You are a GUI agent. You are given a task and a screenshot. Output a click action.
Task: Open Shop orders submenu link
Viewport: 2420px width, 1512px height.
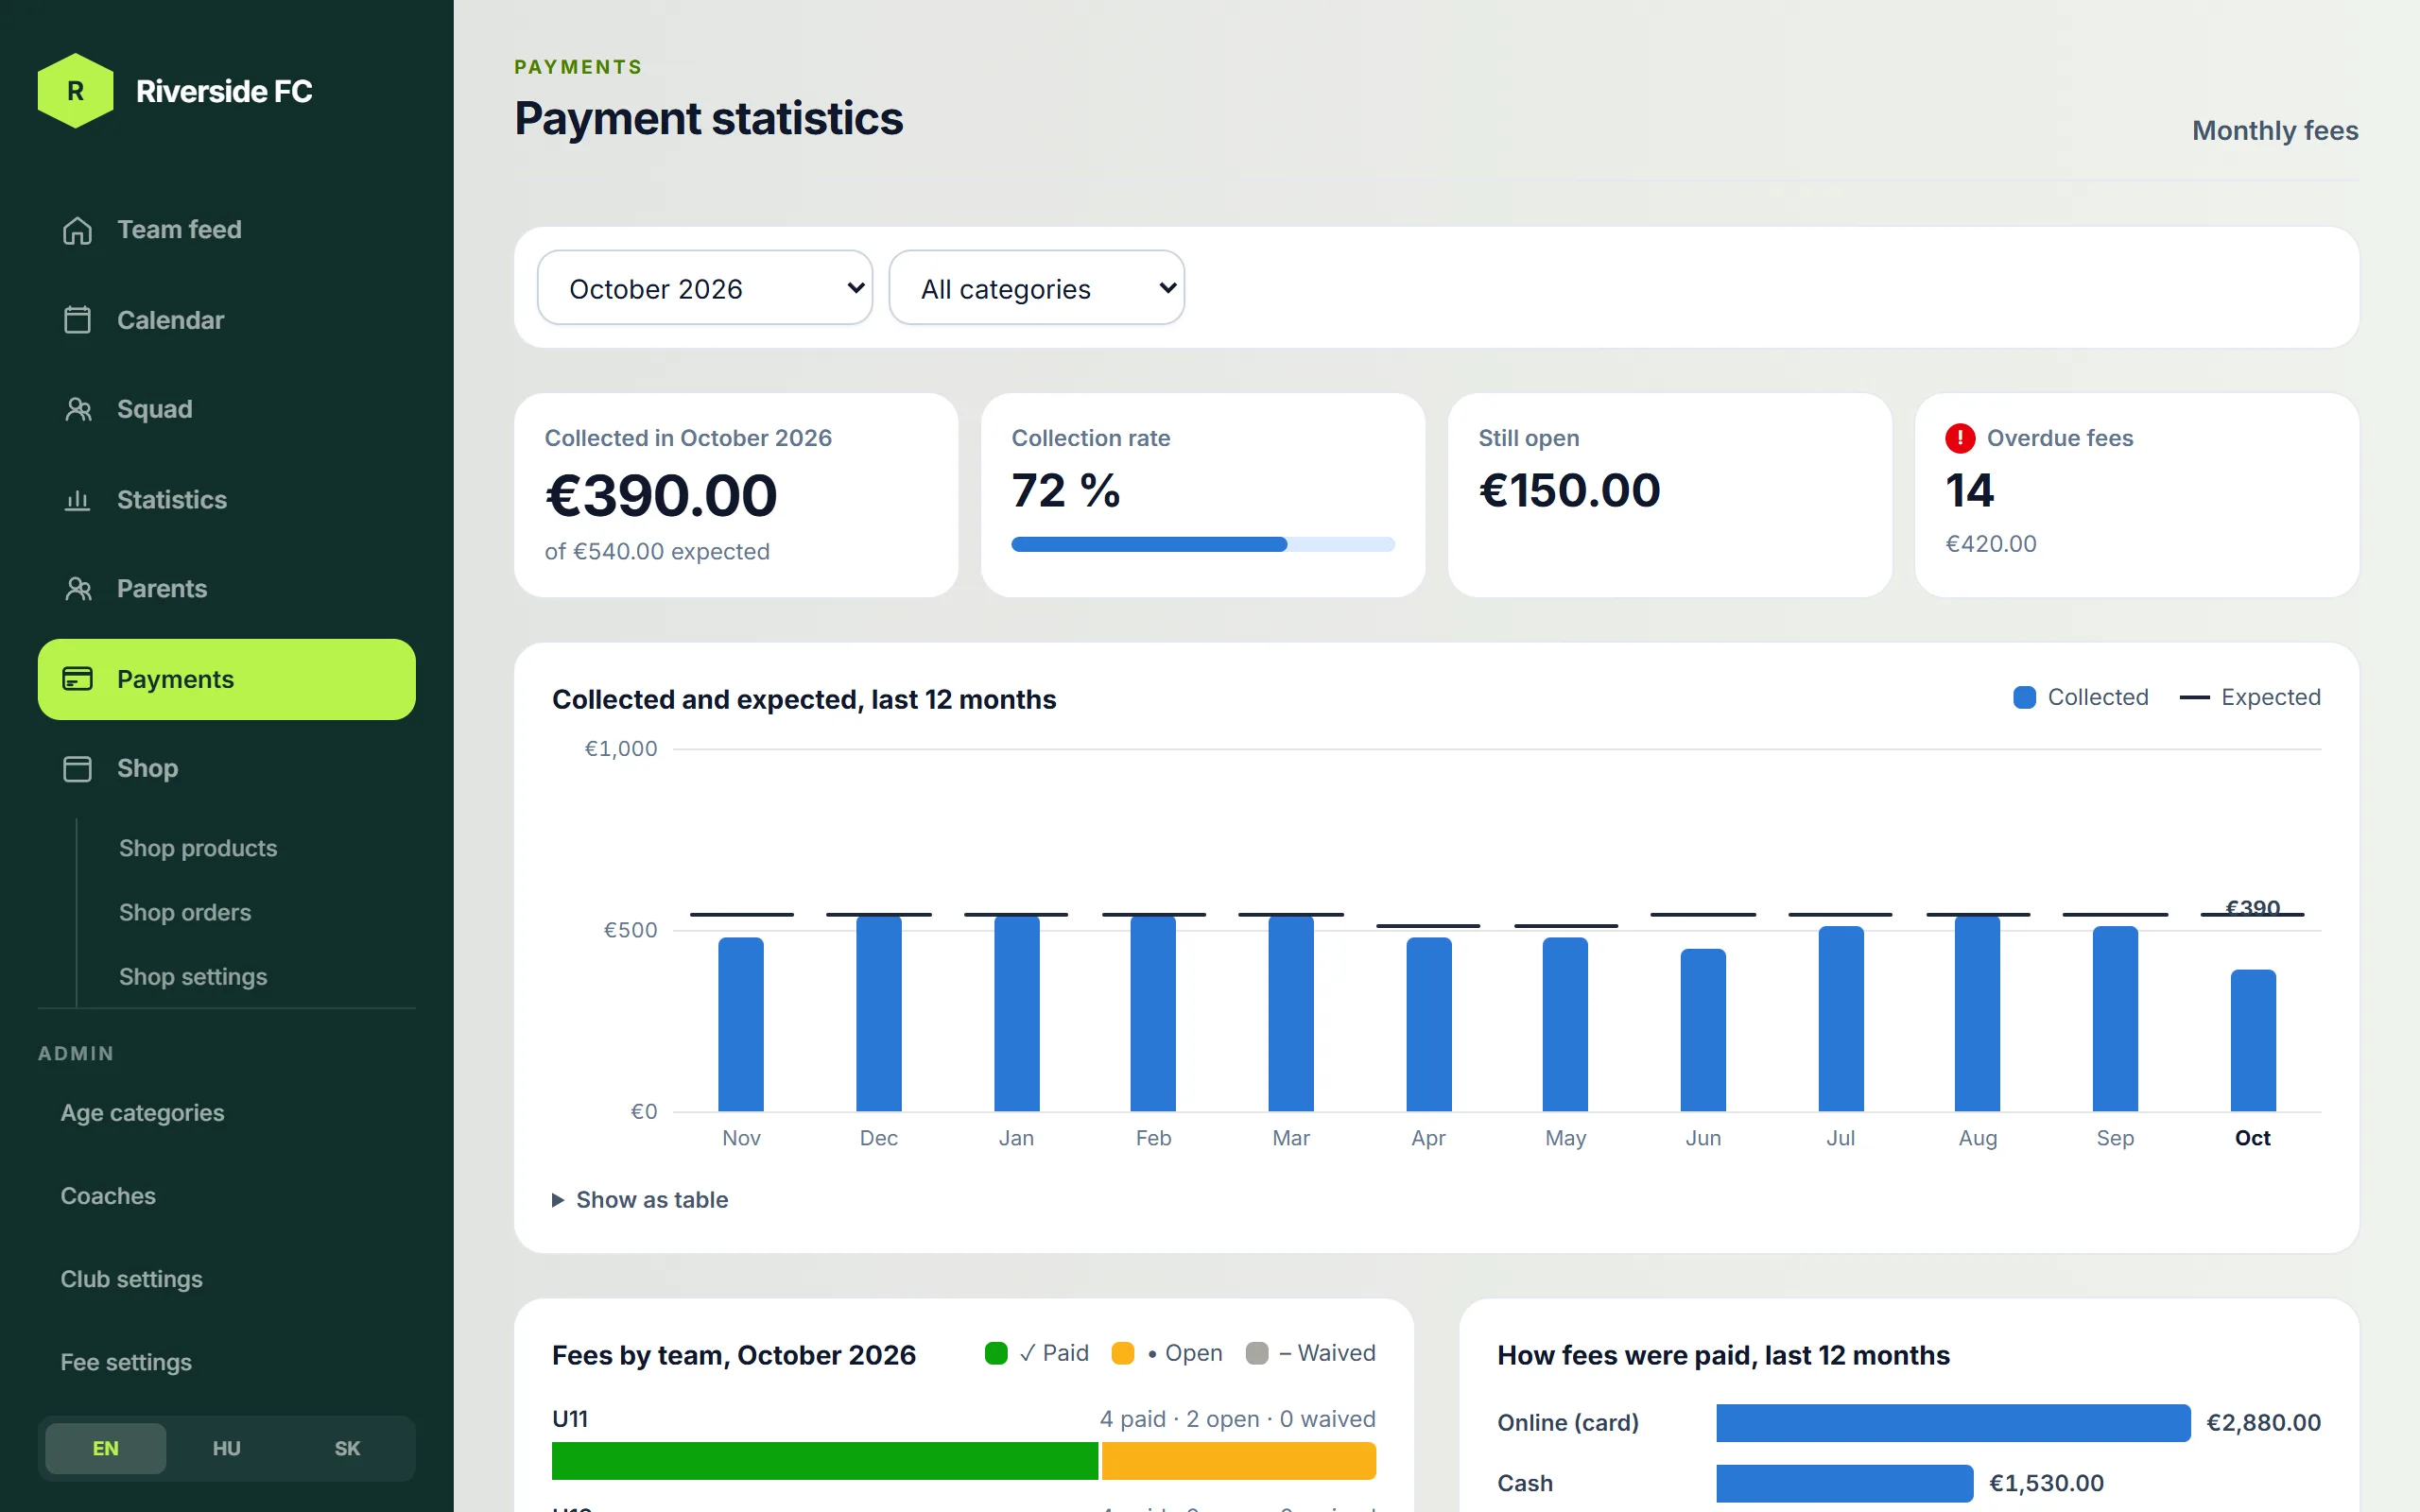[185, 912]
